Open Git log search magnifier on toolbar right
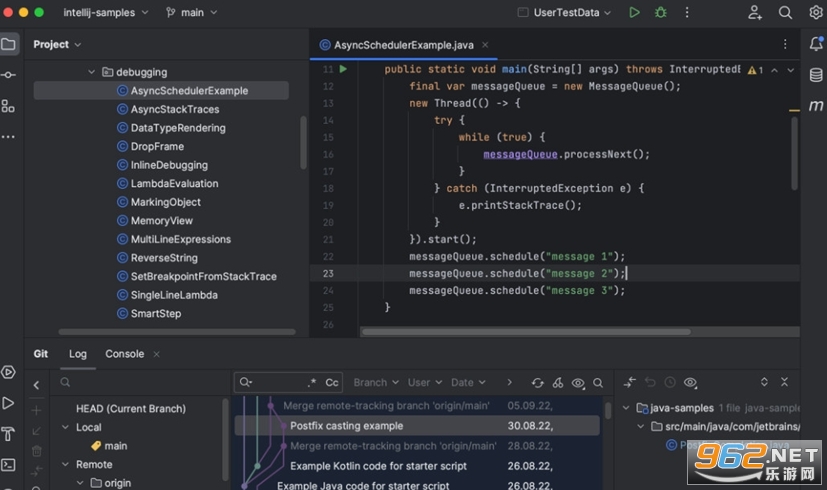Screen dimensions: 827x490 coord(598,383)
